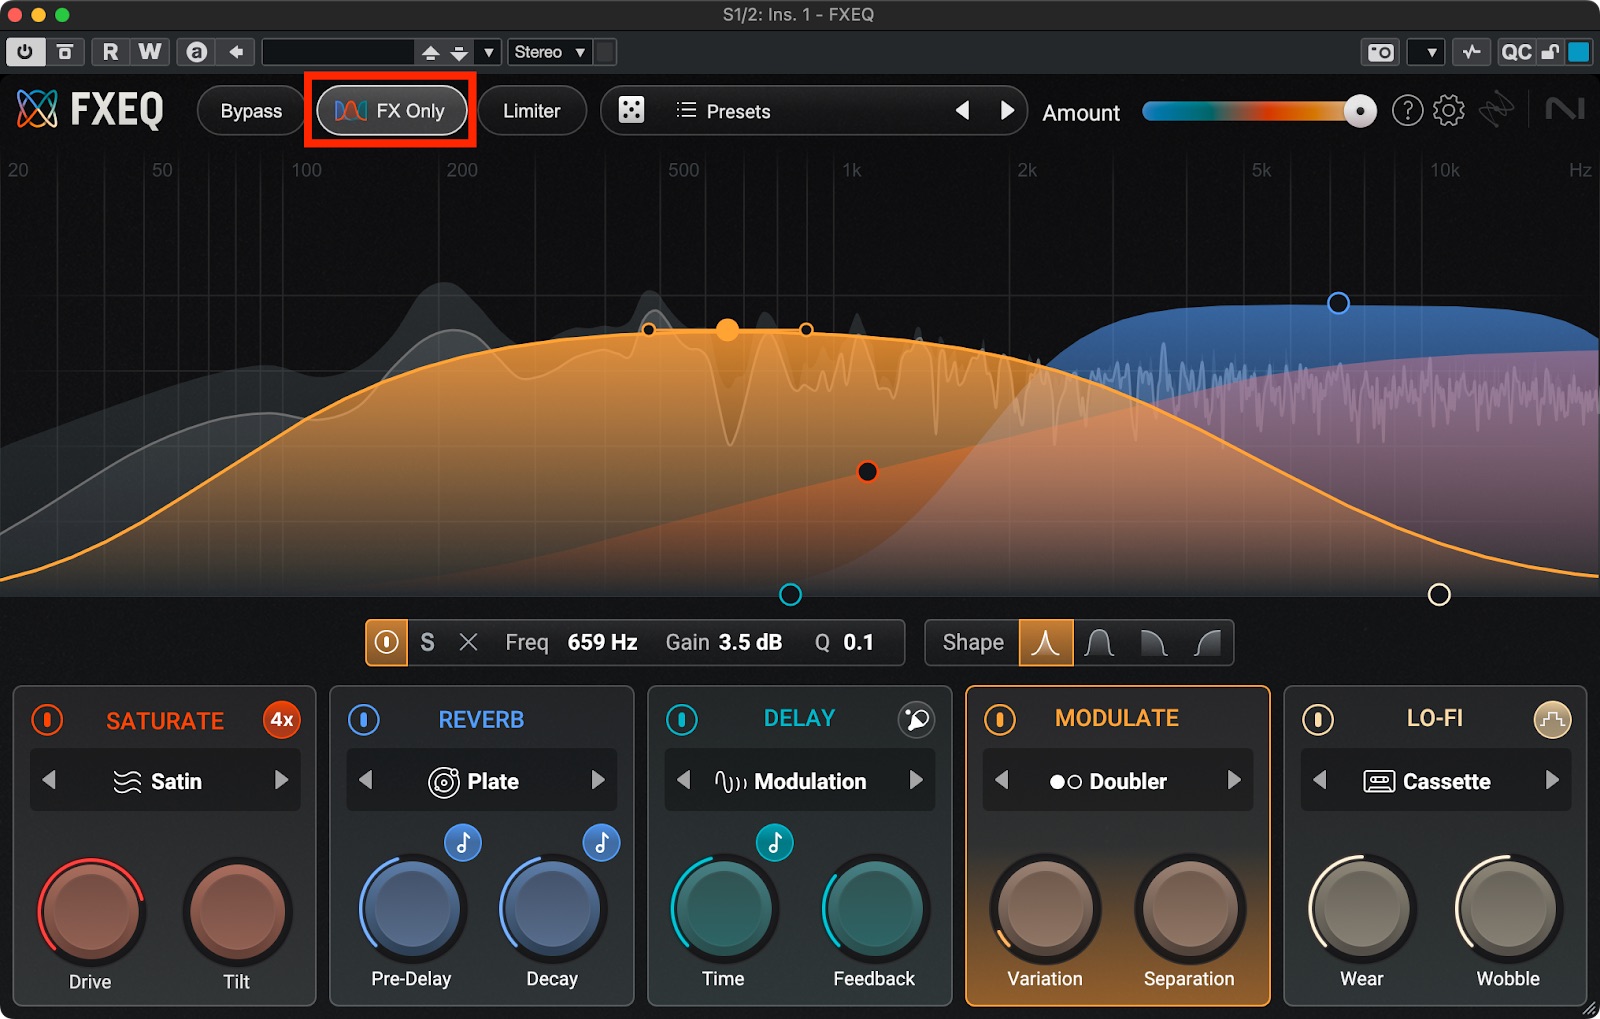Select the blue Reverb EQ band node

1338,303
